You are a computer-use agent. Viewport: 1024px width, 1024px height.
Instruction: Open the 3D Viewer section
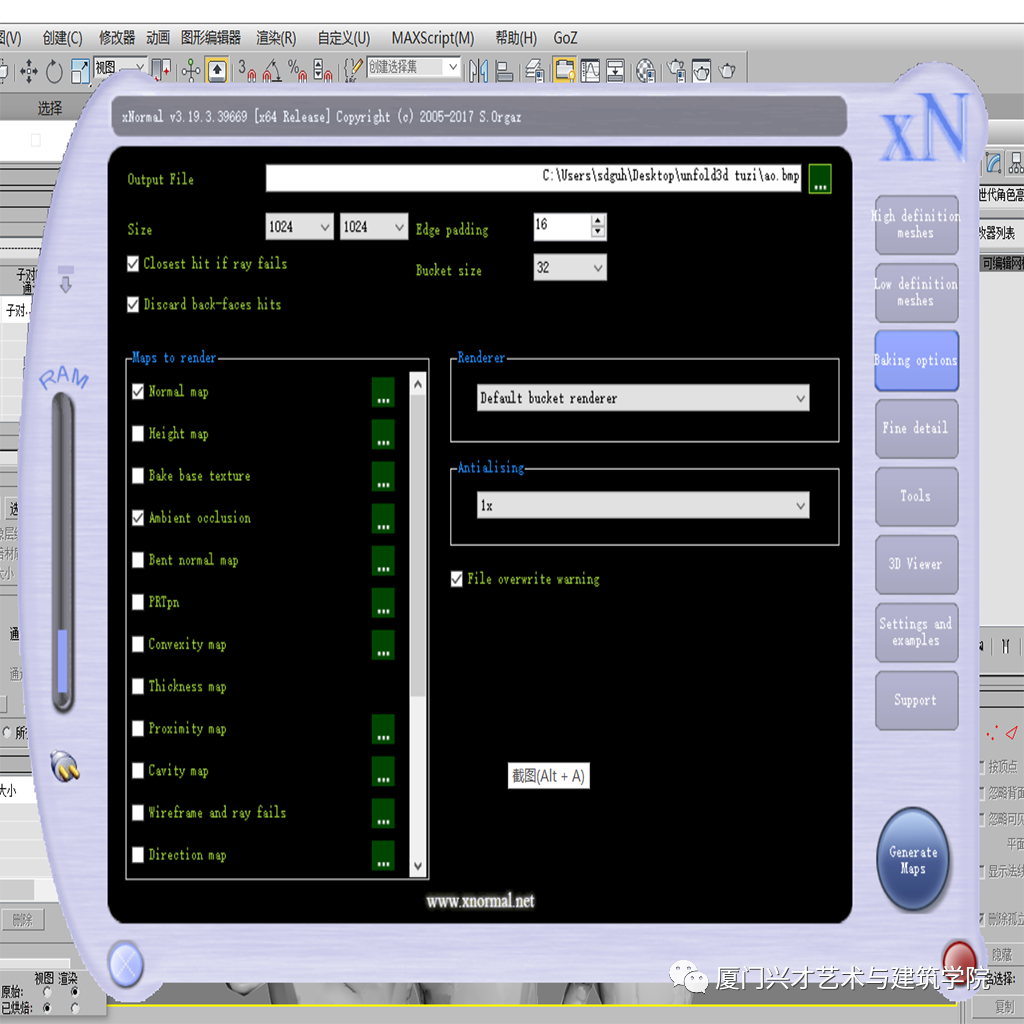917,564
